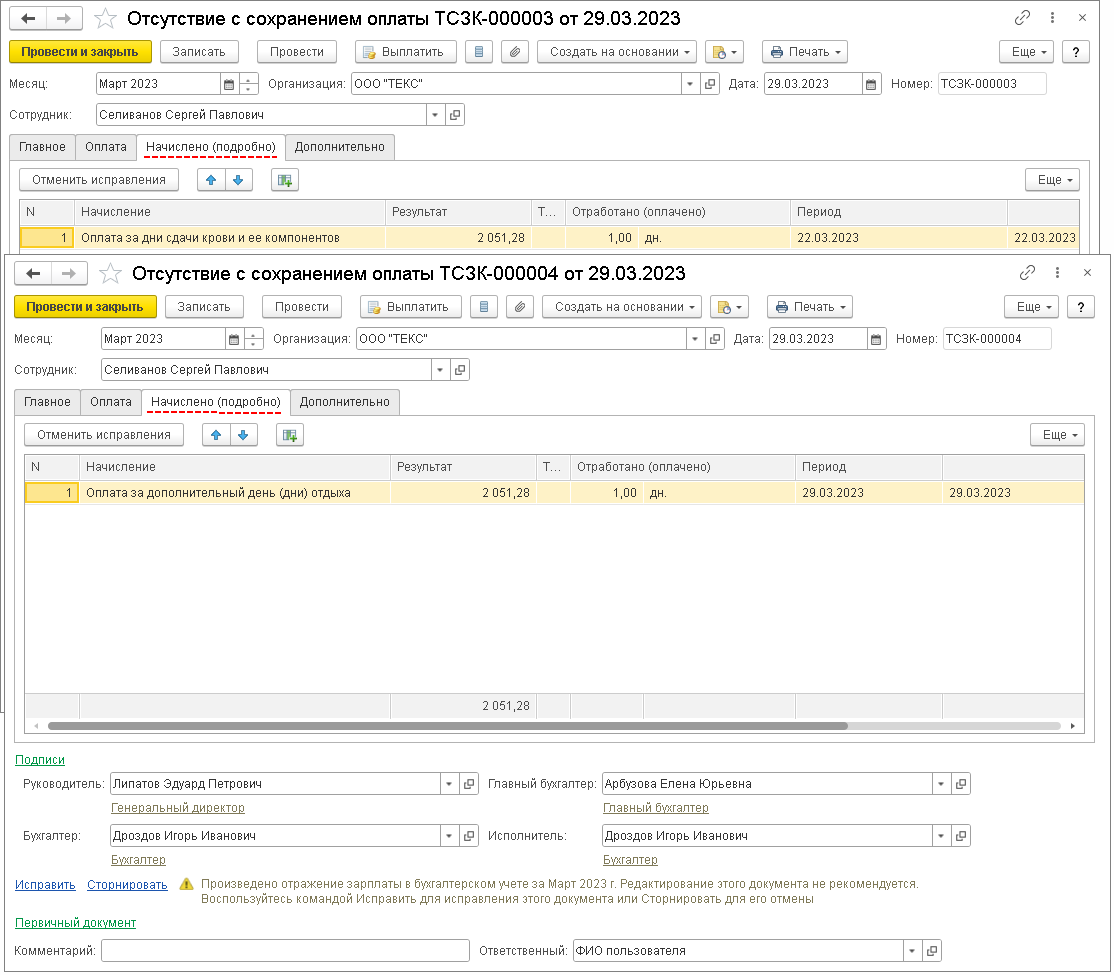Viewport: 1114px width, 975px height.
Task: Follow the Сторнировать link
Action: pos(127,885)
